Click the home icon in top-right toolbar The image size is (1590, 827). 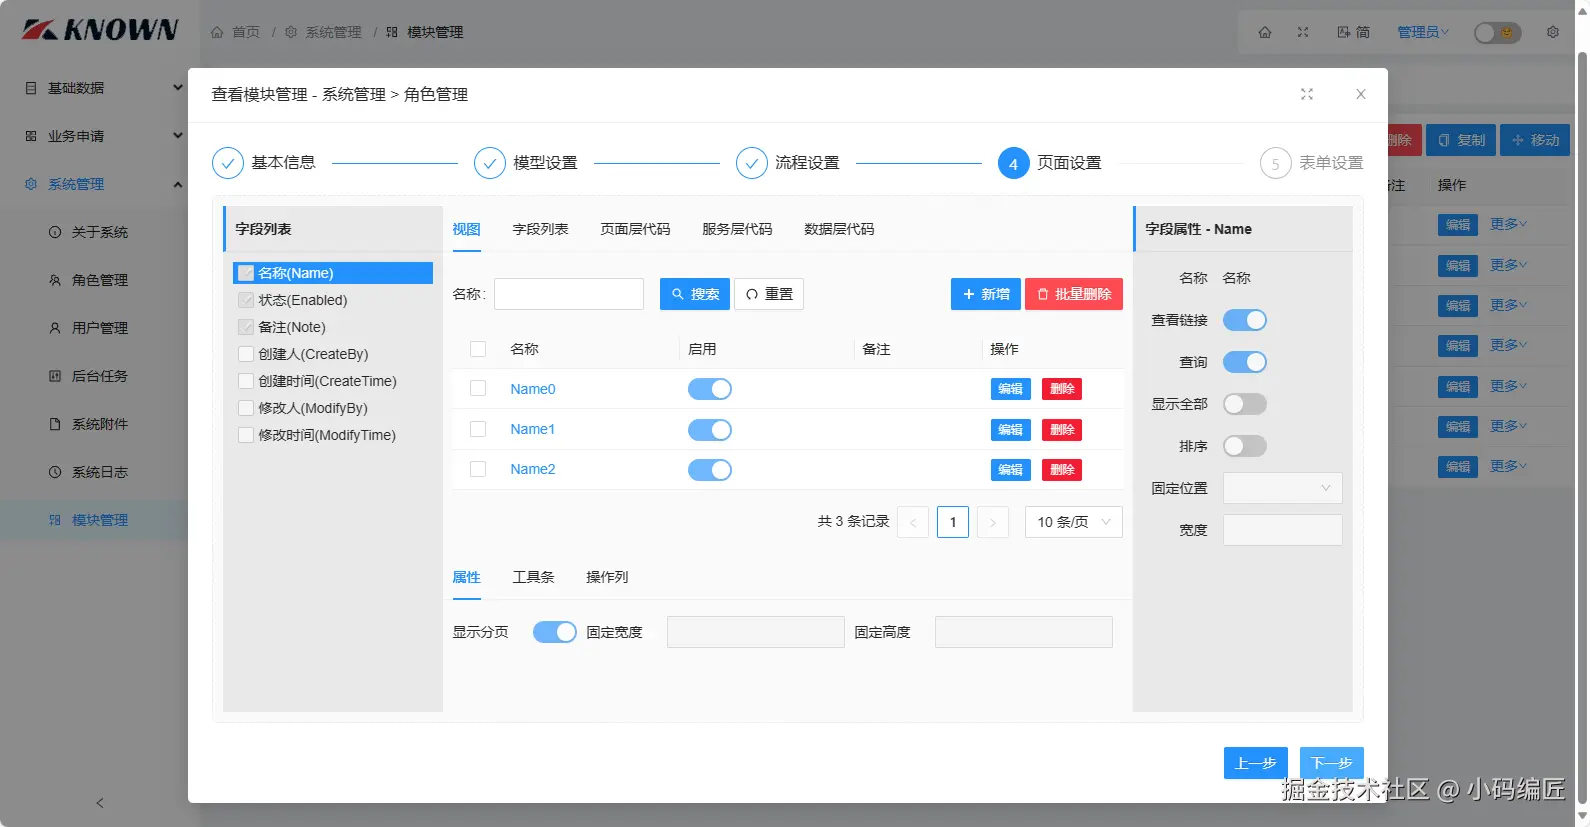coord(1265,32)
